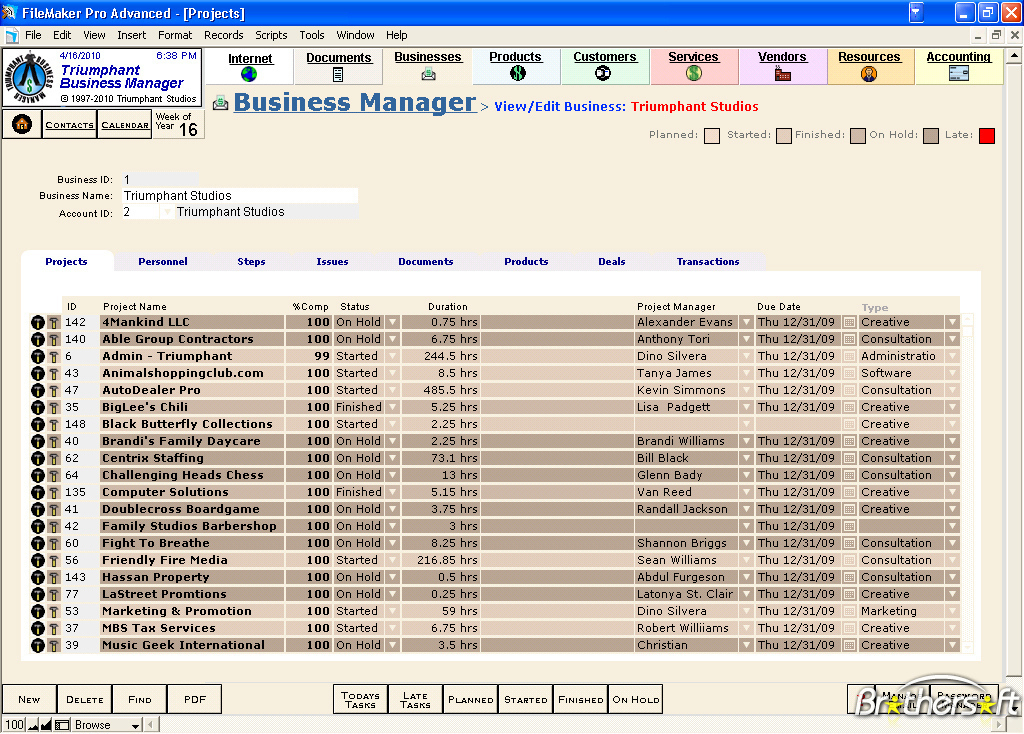Image resolution: width=1024 pixels, height=734 pixels.
Task: Click the trash icon for Centrix Staffing row
Action: pyautogui.click(x=55, y=458)
